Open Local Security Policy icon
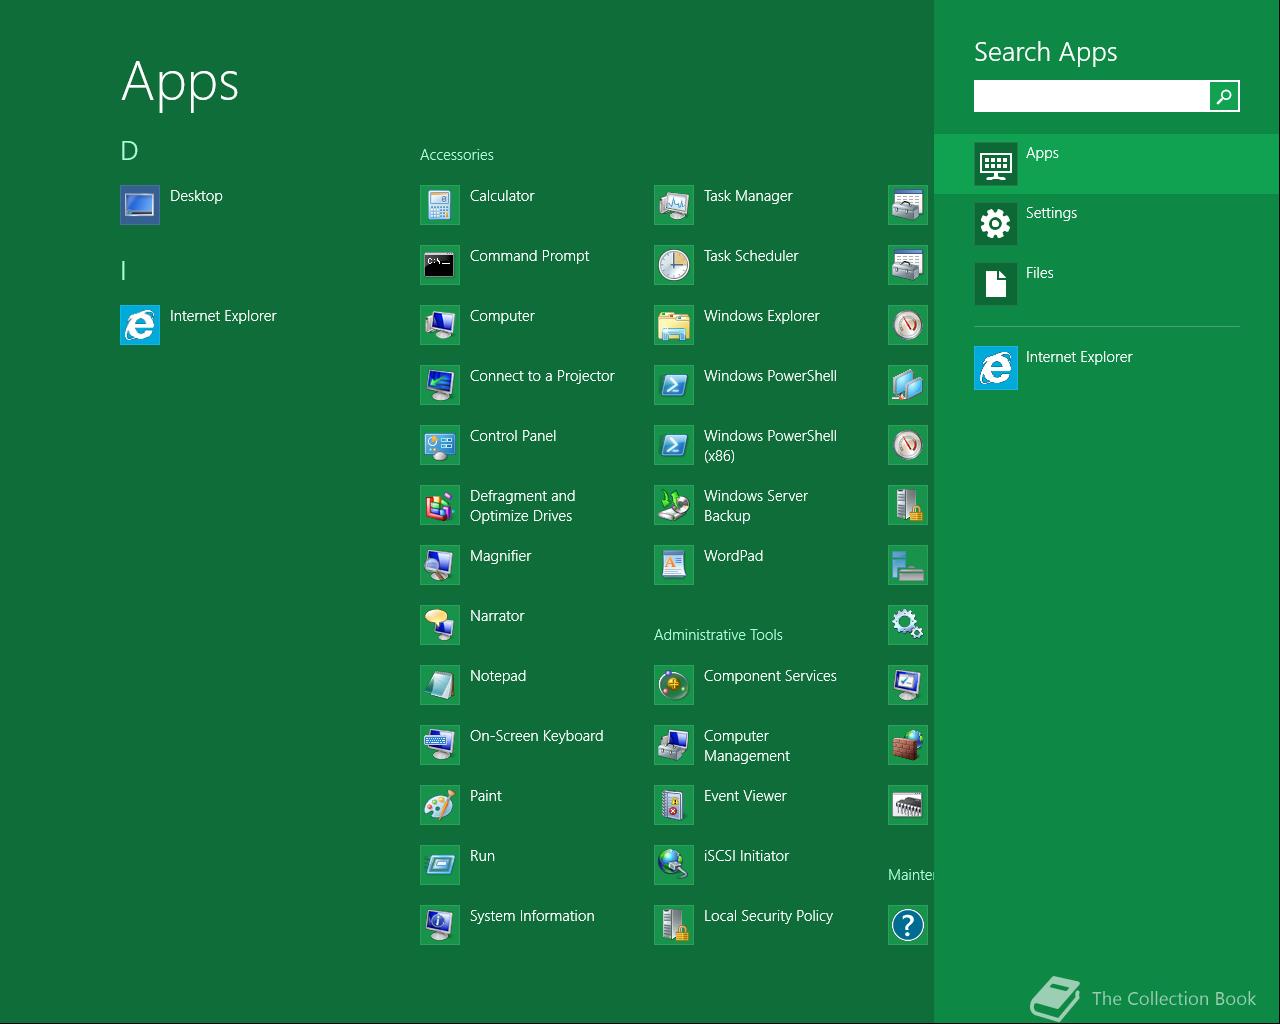 [674, 925]
